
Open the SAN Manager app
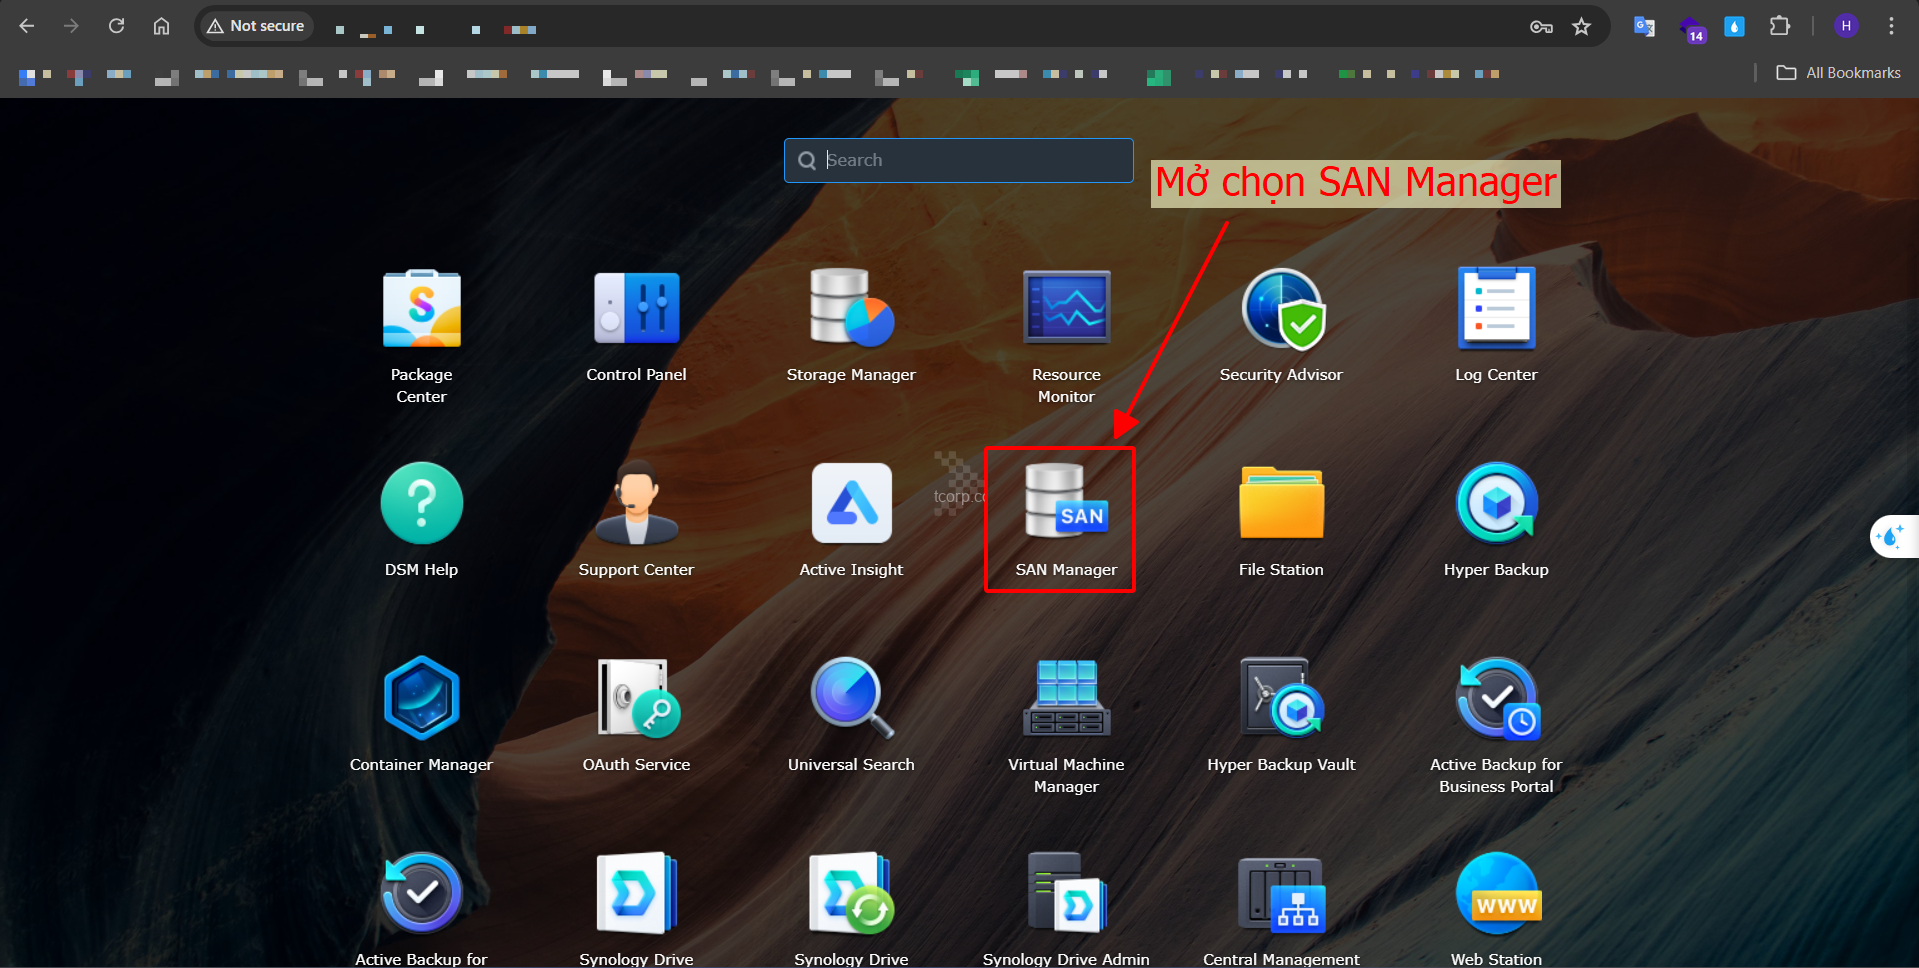coord(1065,505)
